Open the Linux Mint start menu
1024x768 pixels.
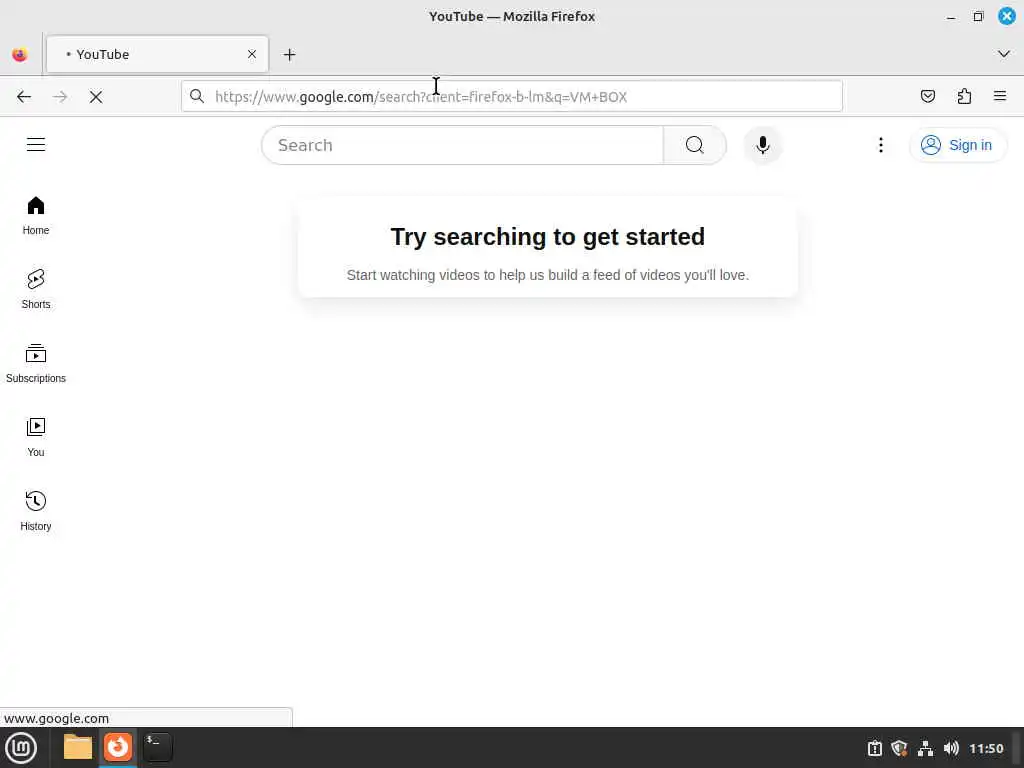21,748
